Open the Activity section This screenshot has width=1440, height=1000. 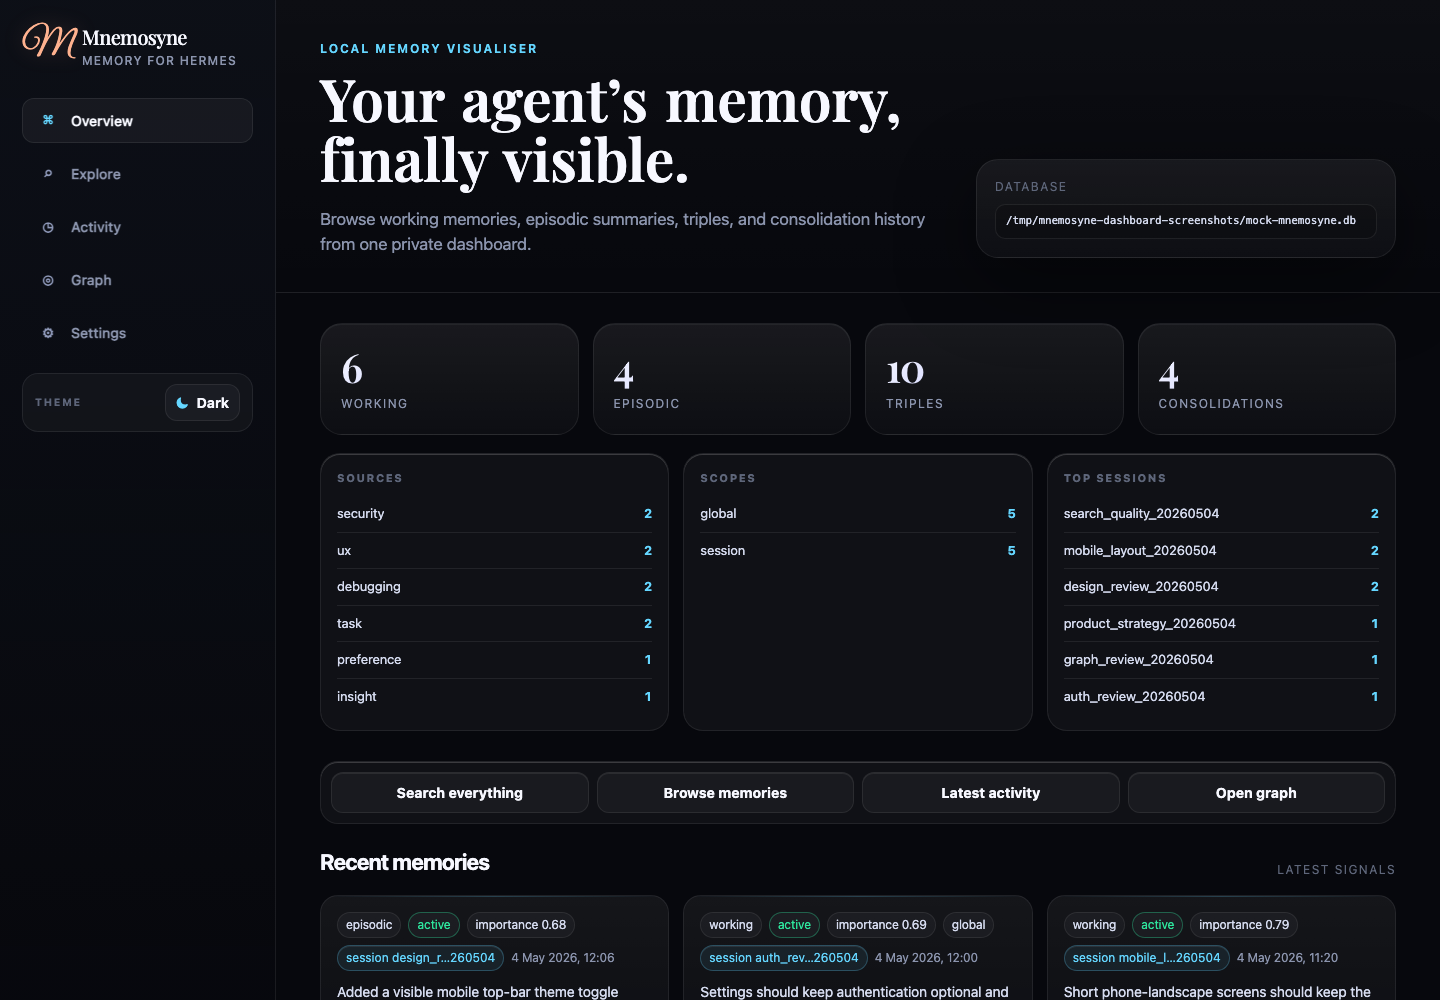click(x=137, y=227)
